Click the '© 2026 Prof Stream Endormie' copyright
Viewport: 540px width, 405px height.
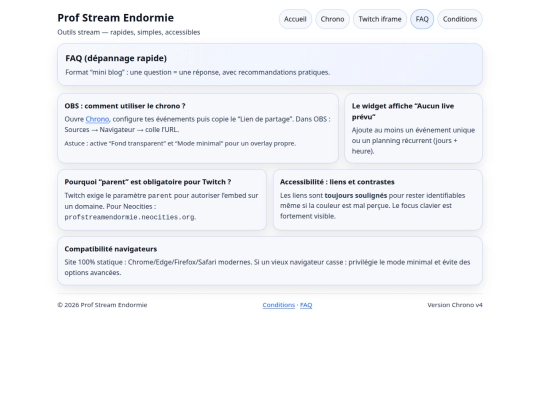[102, 305]
